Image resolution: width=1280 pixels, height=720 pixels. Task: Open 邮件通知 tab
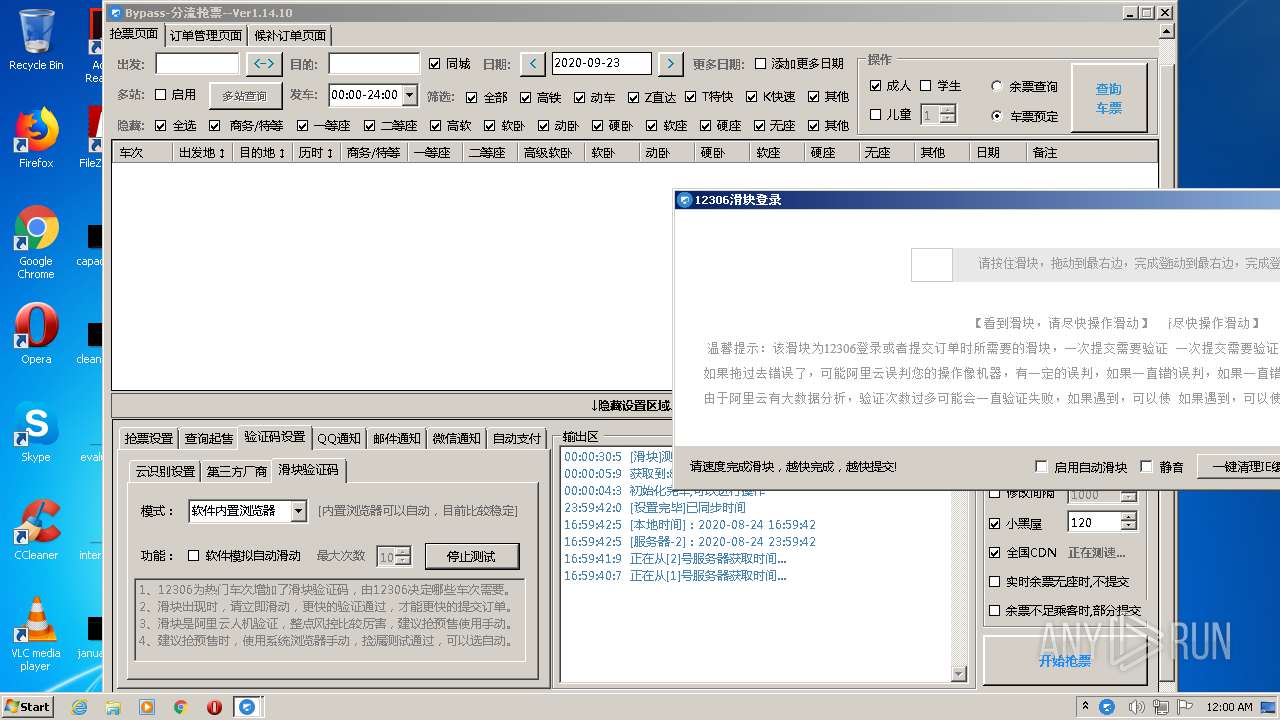pyautogui.click(x=397, y=439)
